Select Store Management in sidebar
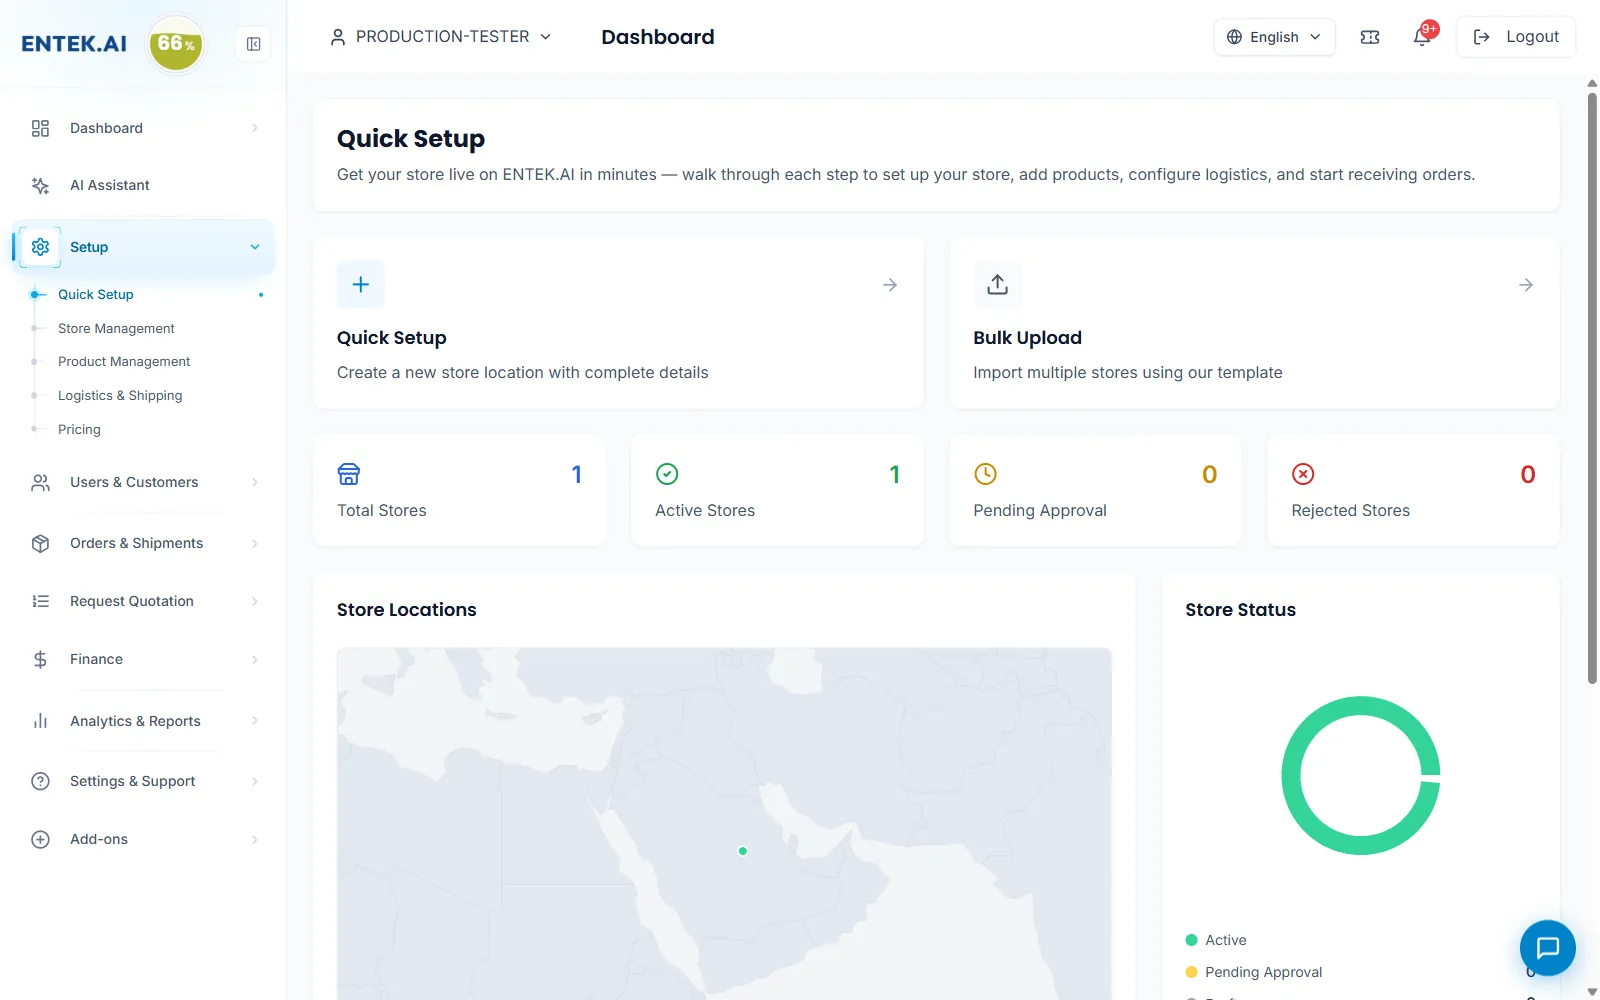This screenshot has width=1600, height=1000. point(116,328)
